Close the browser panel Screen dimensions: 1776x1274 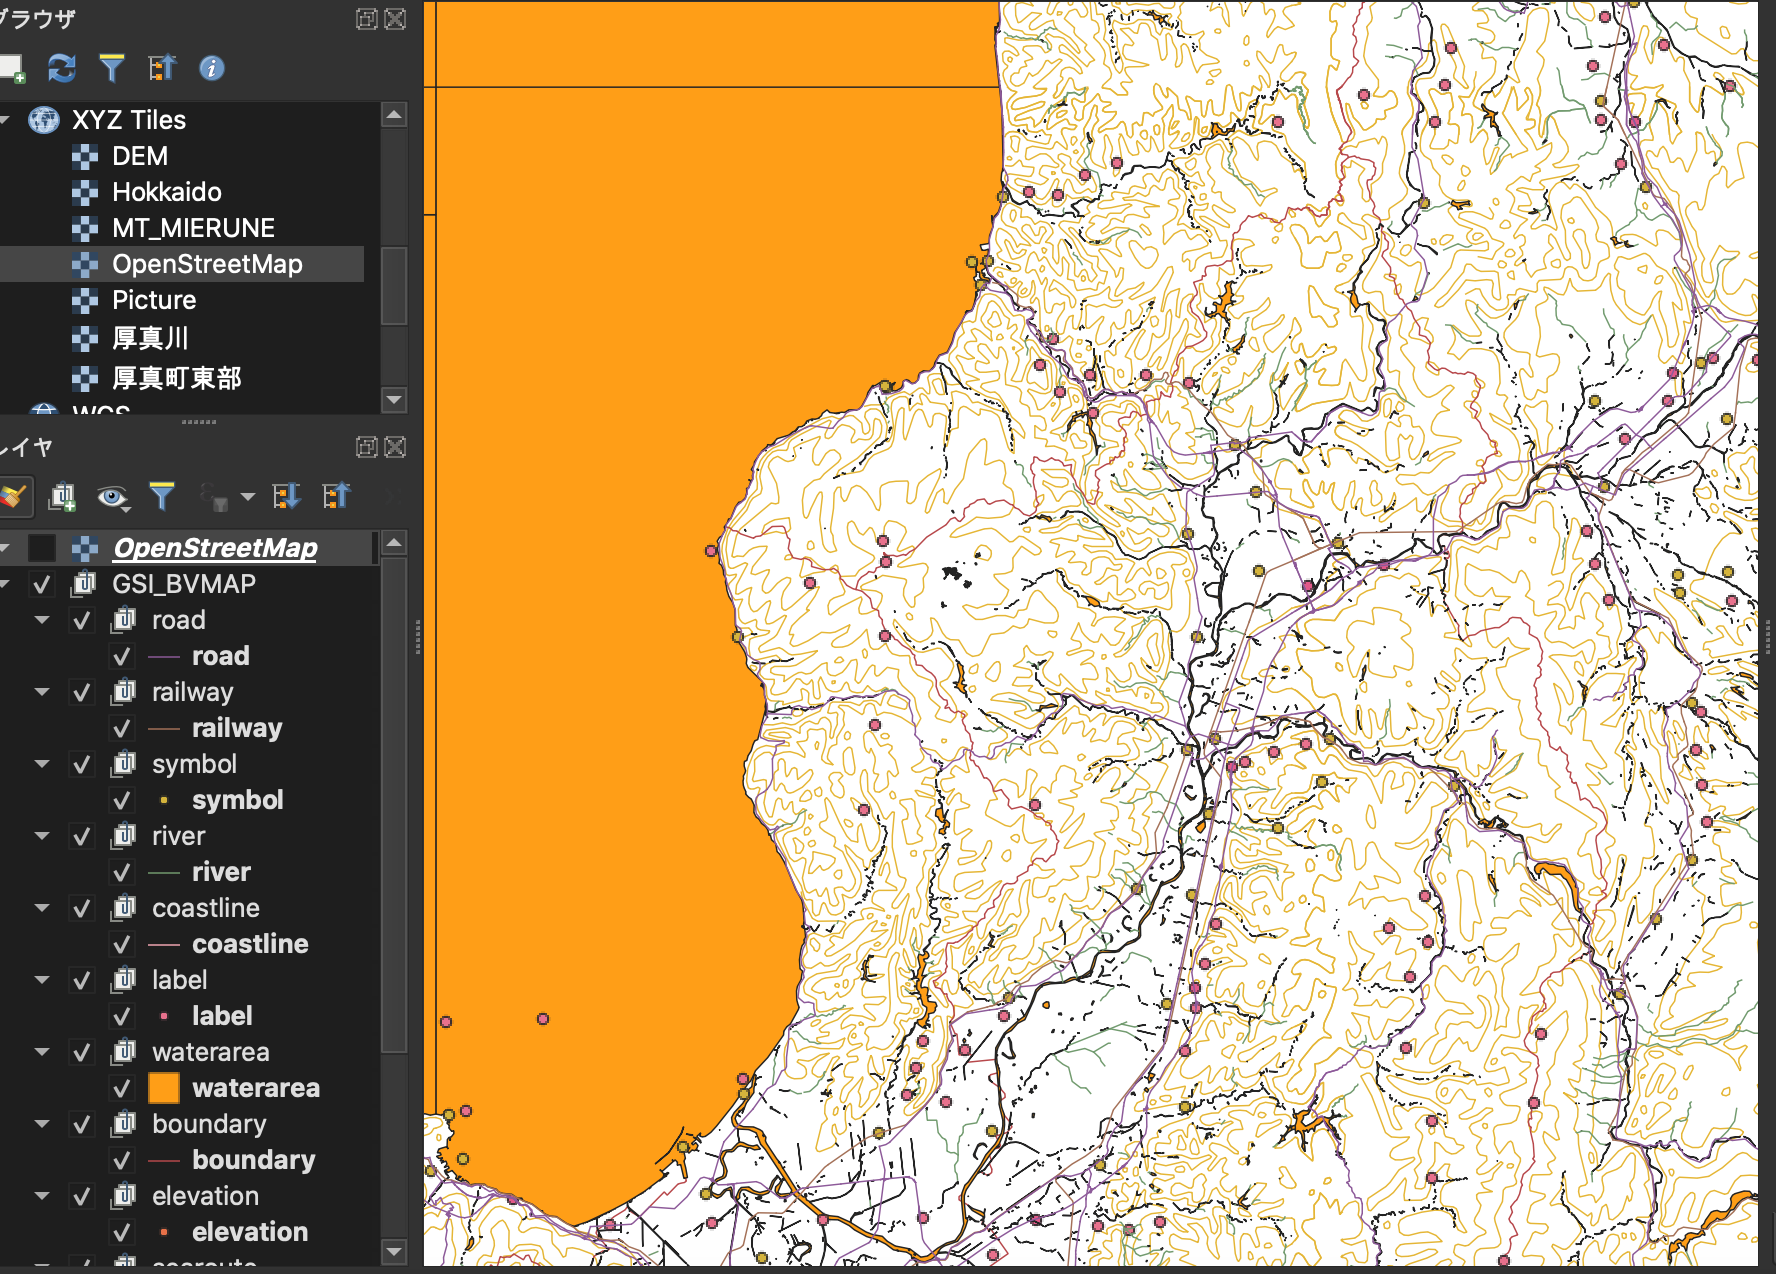click(x=396, y=19)
